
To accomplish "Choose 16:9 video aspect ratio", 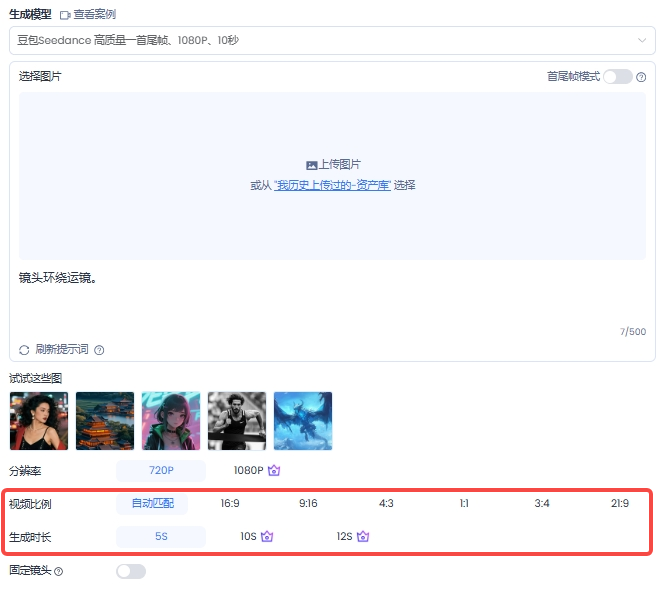I will click(x=230, y=504).
